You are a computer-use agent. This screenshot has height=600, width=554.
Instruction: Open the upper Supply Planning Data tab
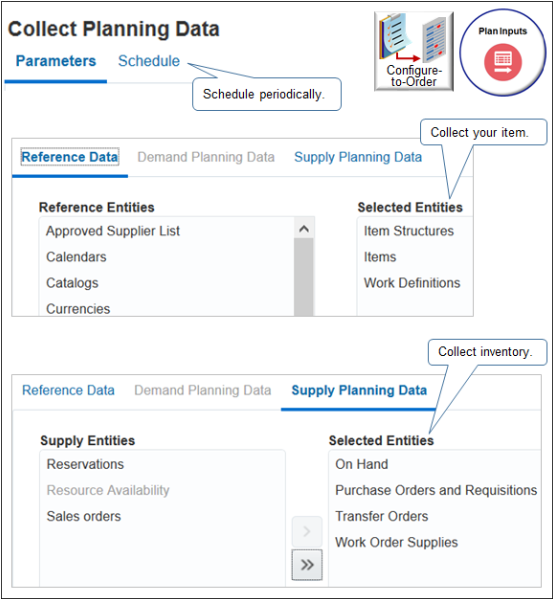point(358,157)
